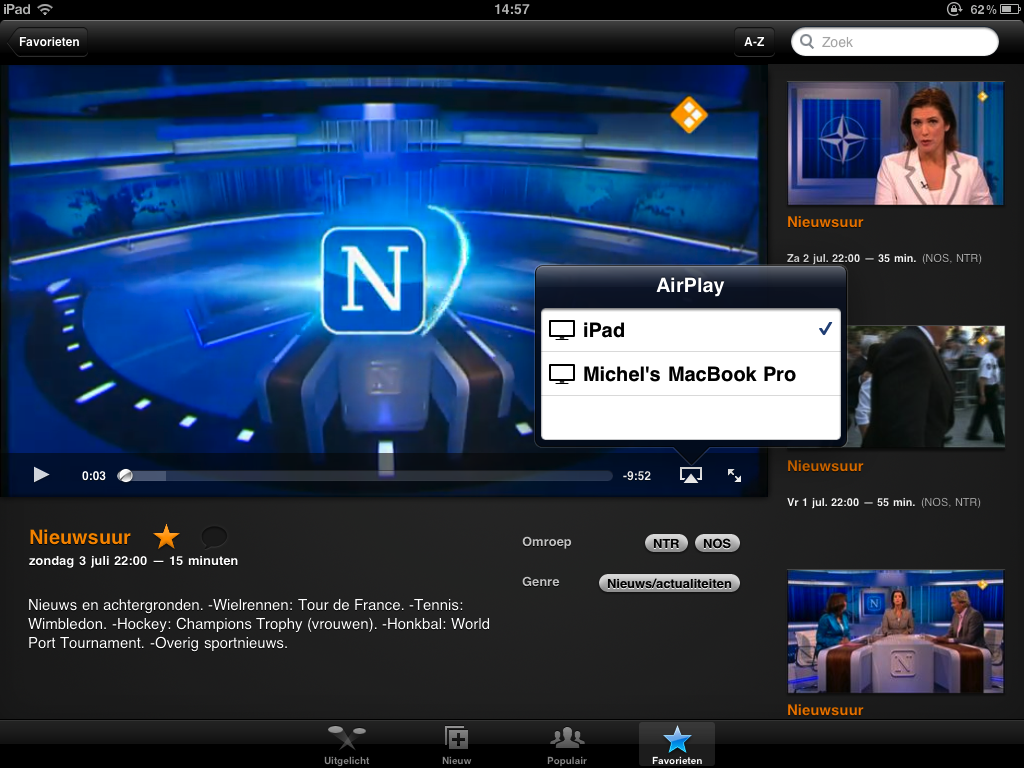Select the Favorieten star tab
This screenshot has width=1024, height=768.
pos(677,745)
